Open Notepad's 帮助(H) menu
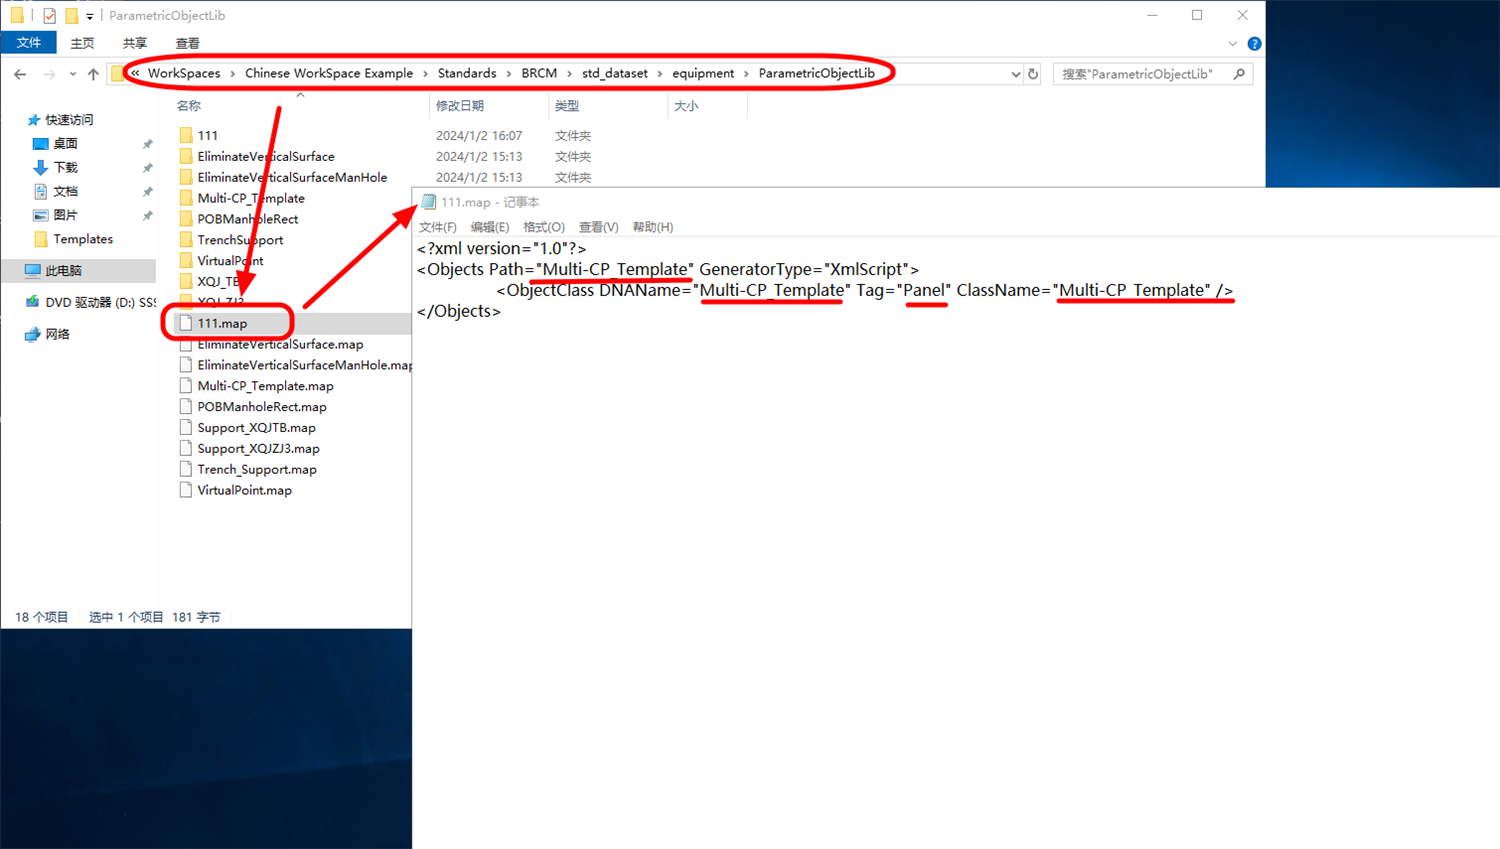Screen dimensions: 1500x849 coord(653,227)
